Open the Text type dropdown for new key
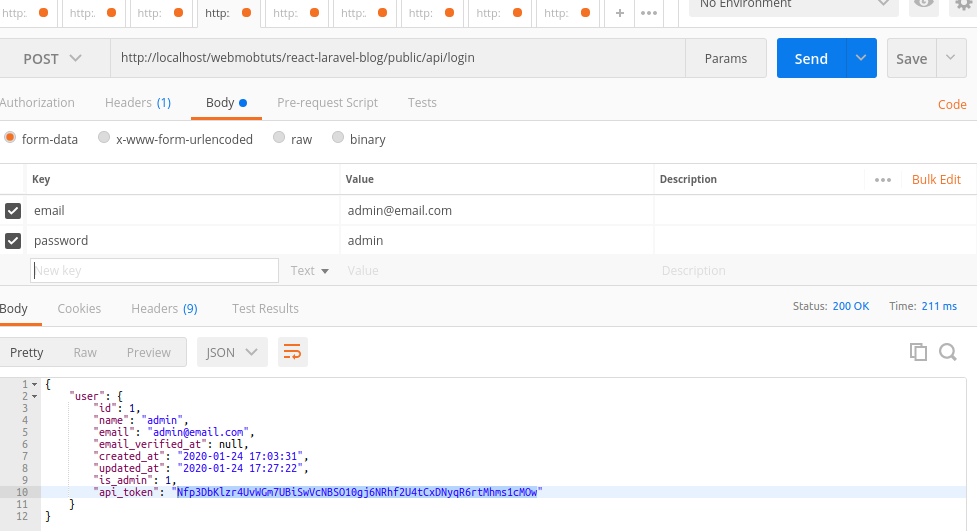This screenshot has height=531, width=977. [310, 270]
